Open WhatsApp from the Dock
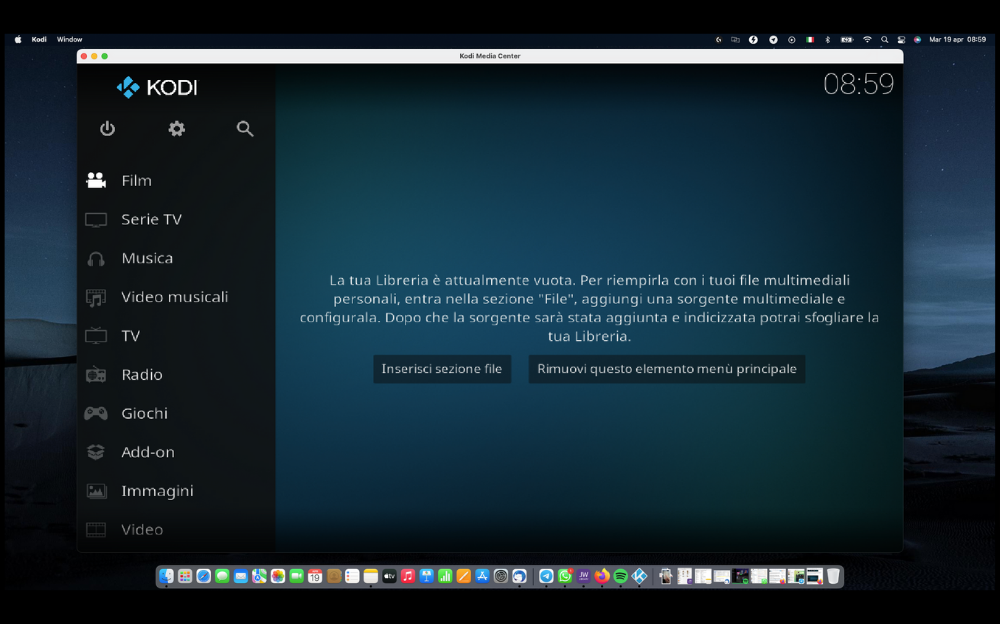The height and width of the screenshot is (624, 1000). (x=565, y=576)
